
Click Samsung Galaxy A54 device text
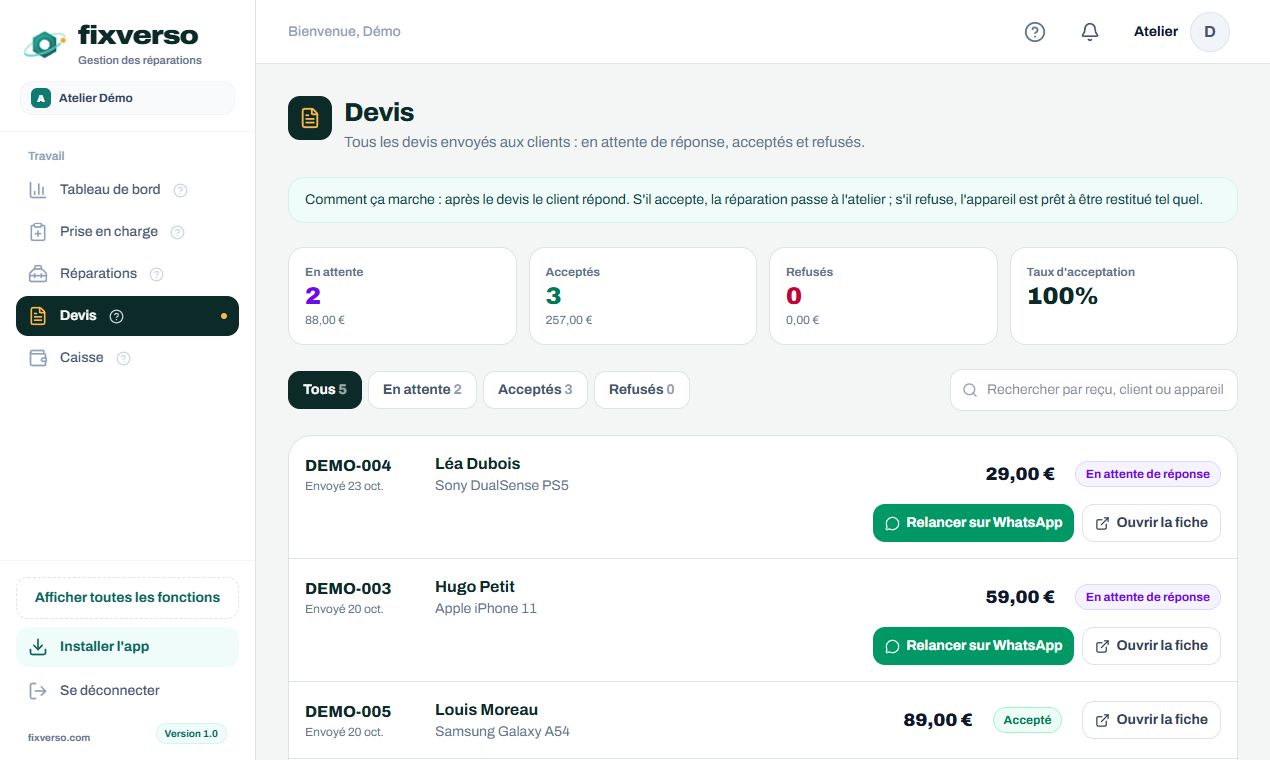[503, 732]
